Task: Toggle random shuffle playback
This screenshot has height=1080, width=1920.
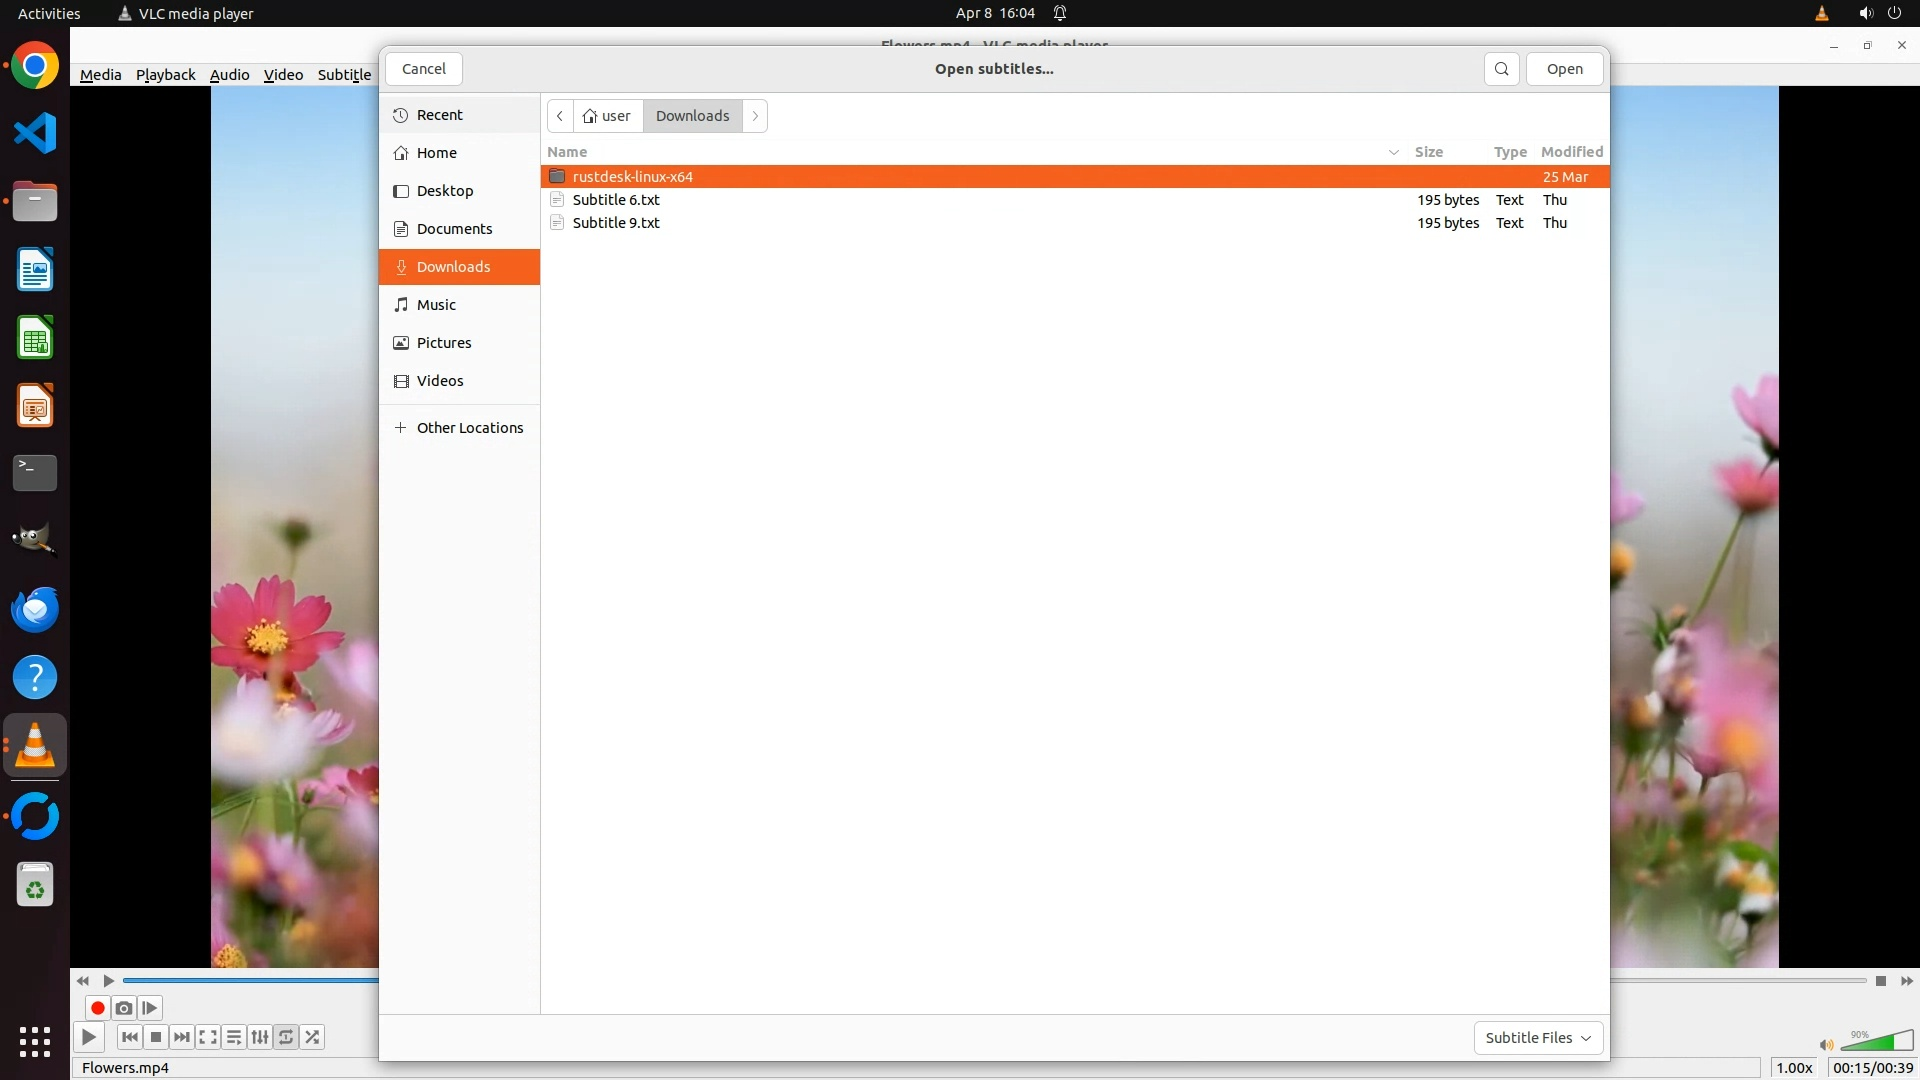Action: (x=312, y=1037)
